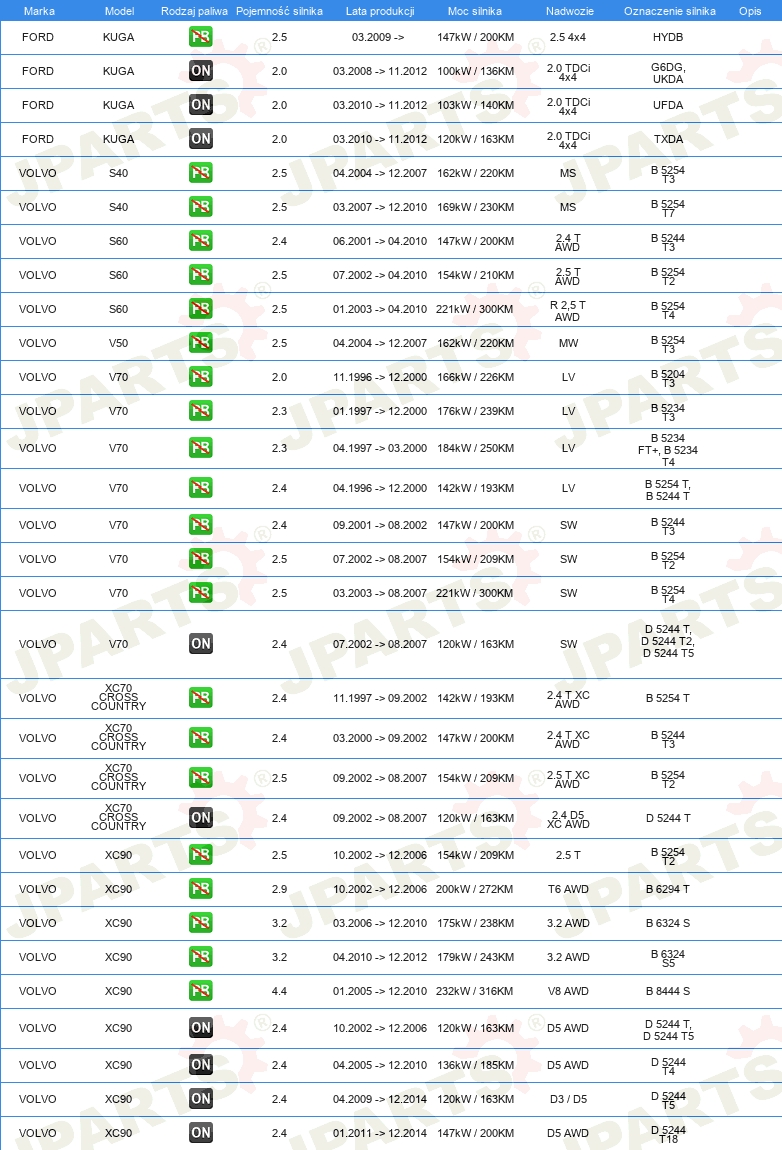Image resolution: width=782 pixels, height=1150 pixels.
Task: Click the ON diesel icon for Kuga UFDA
Action: (x=200, y=105)
